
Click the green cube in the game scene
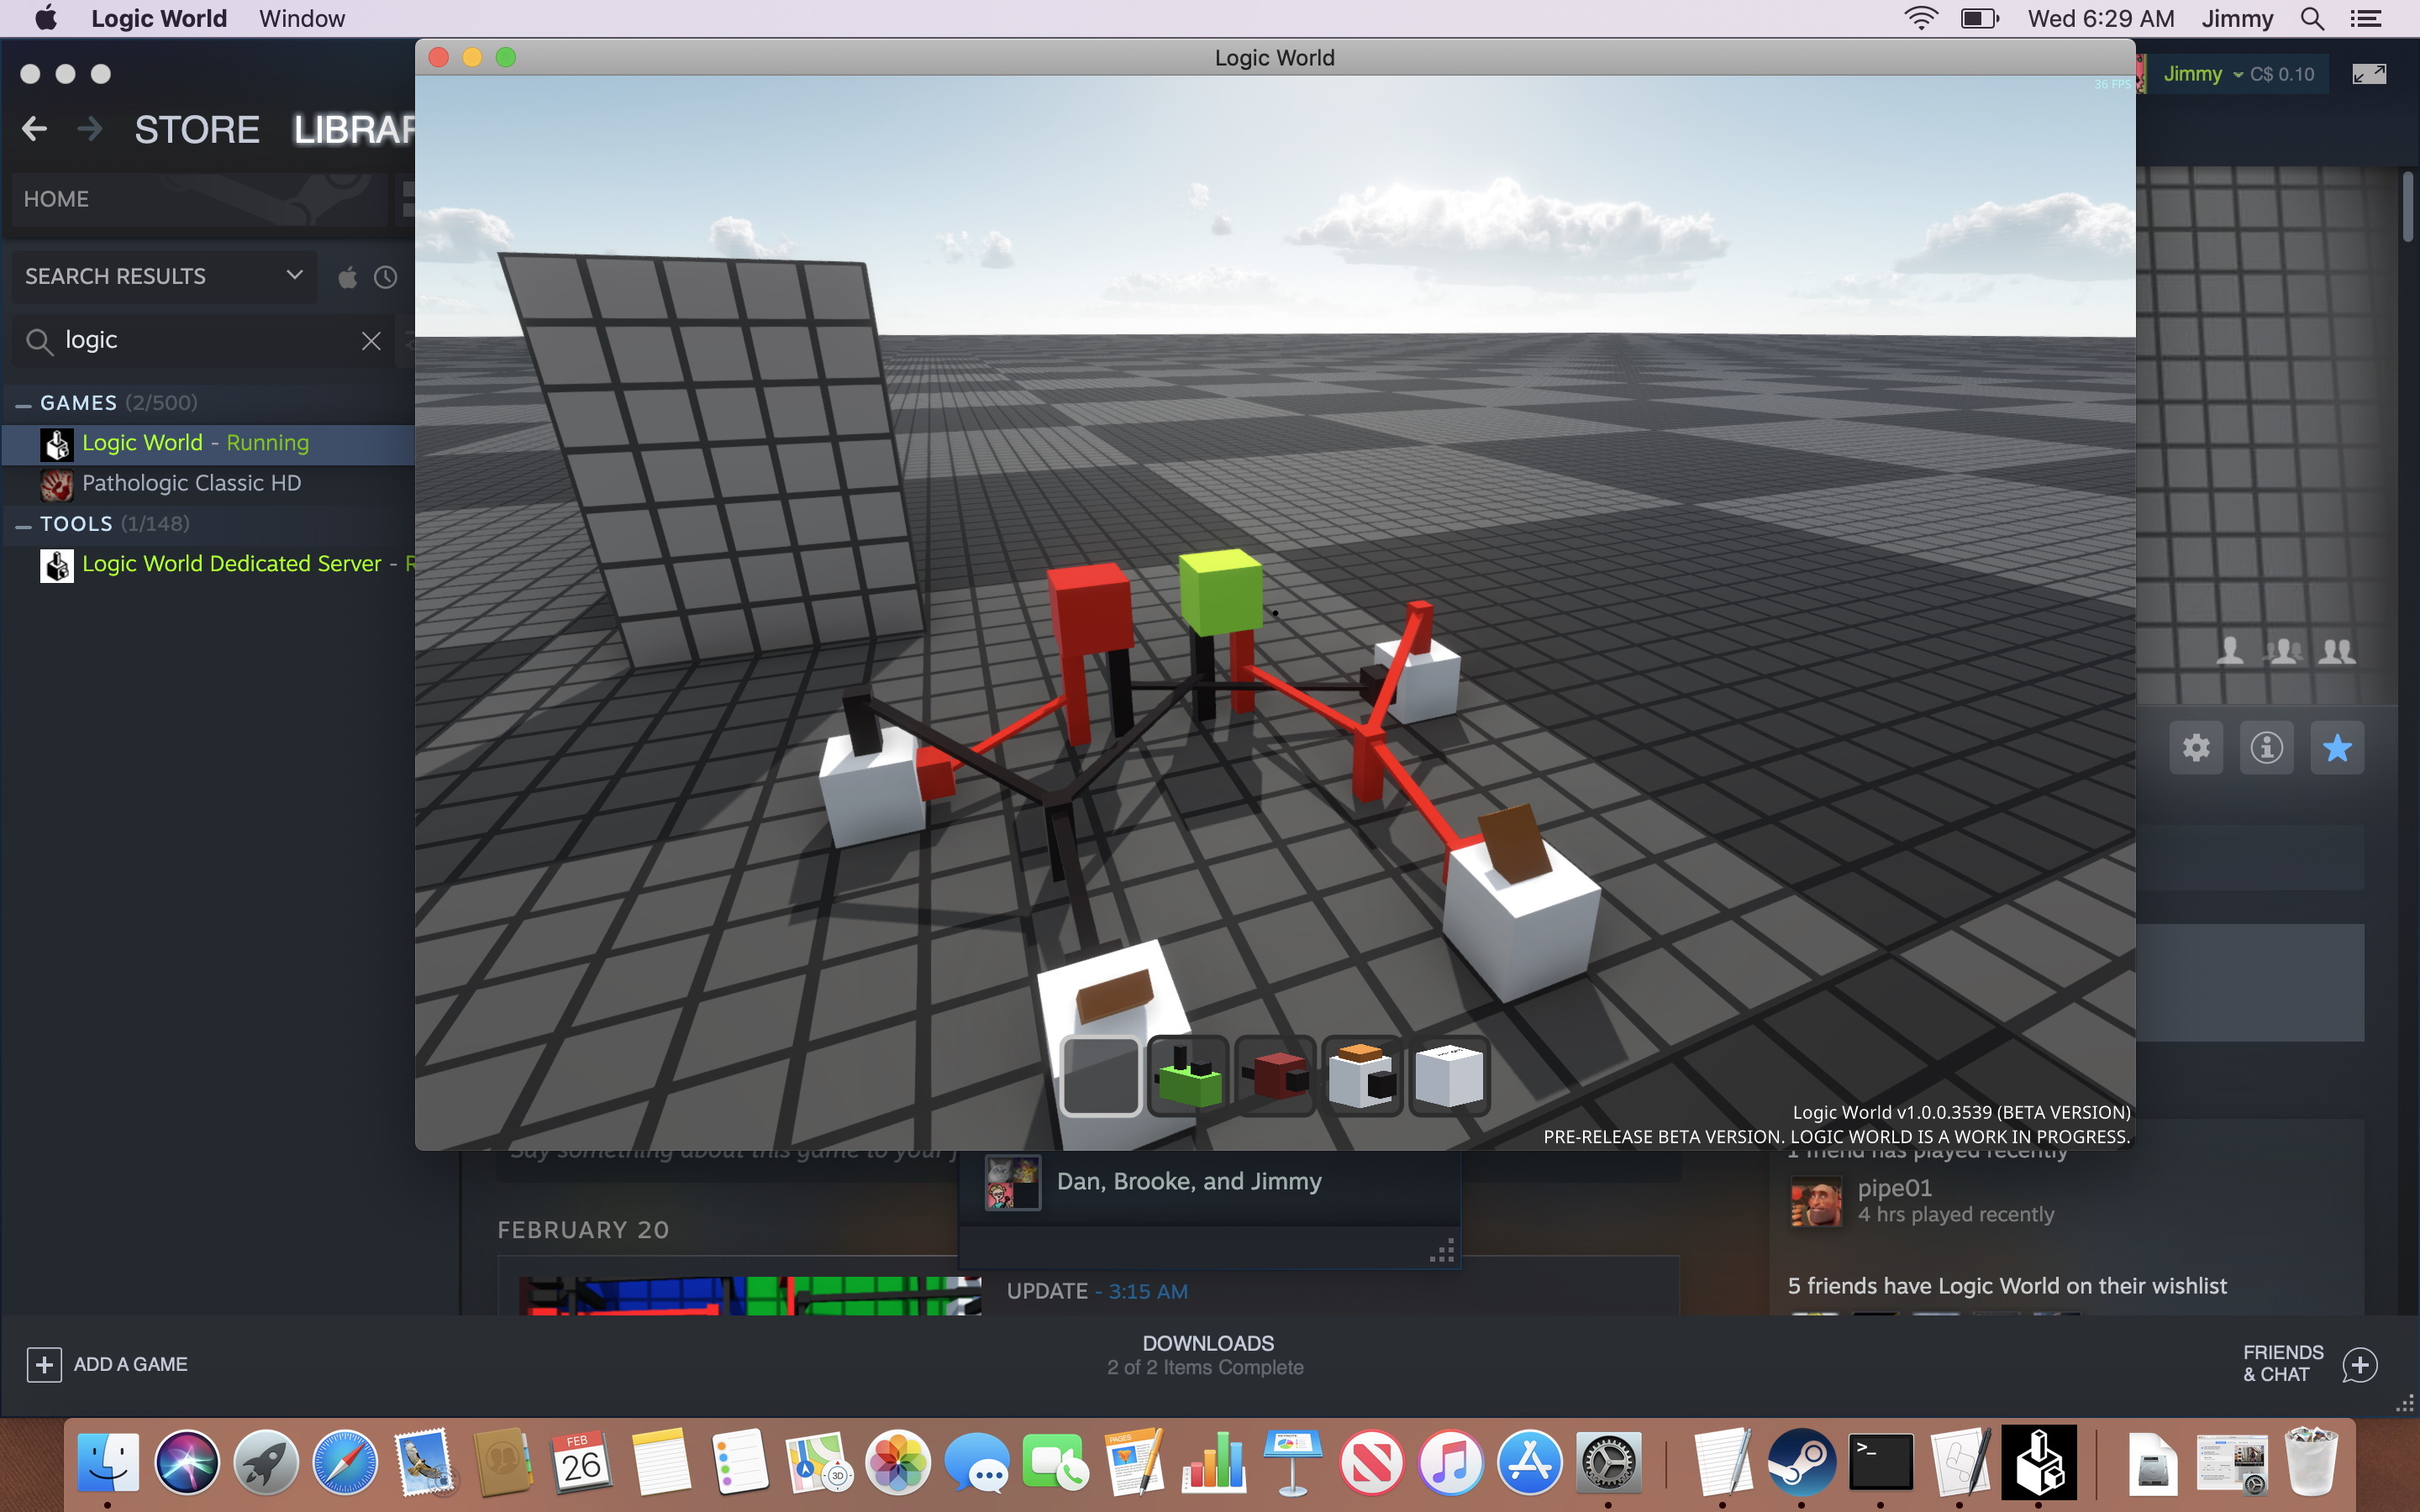[1221, 591]
